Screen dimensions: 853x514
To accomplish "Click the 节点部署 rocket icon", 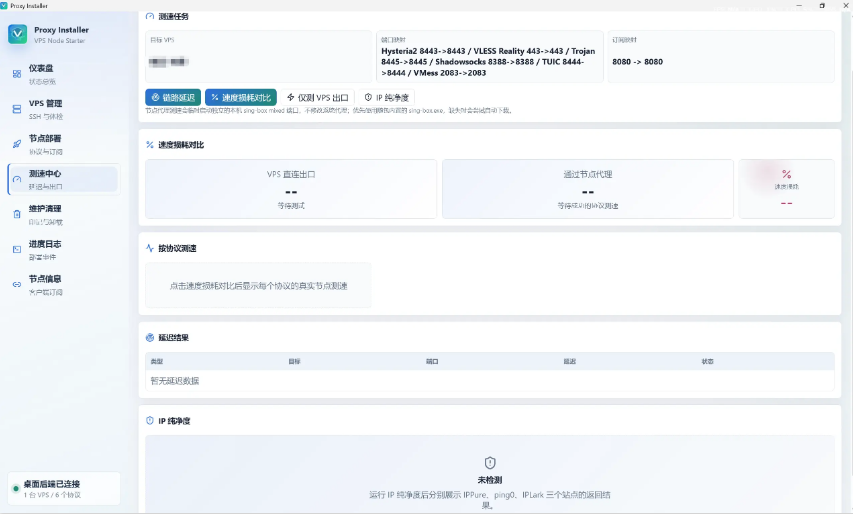I will 17,144.
